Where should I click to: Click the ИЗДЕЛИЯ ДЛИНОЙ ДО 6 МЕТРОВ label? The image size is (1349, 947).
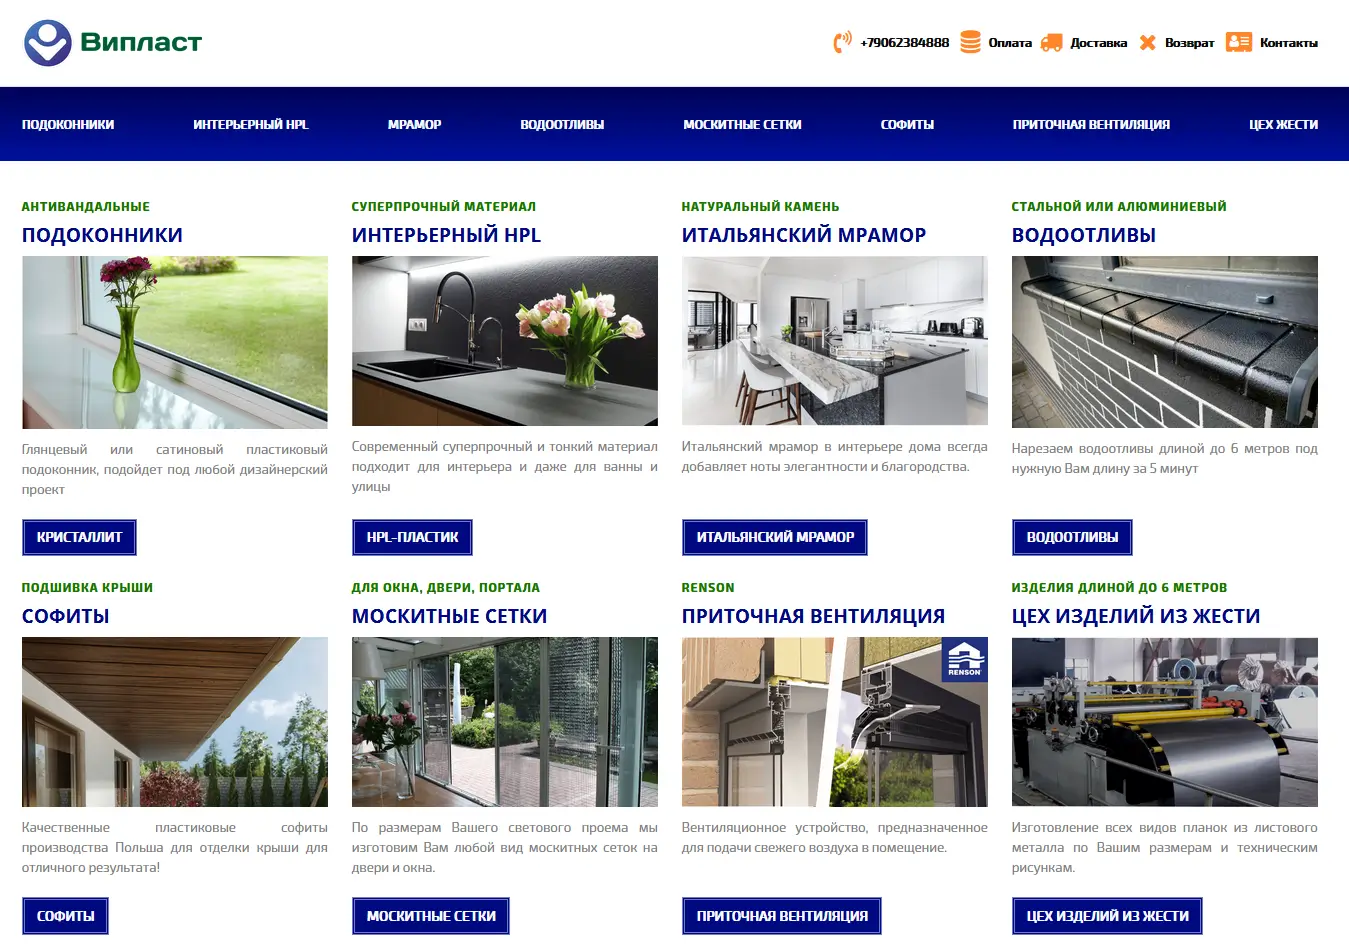1119,588
